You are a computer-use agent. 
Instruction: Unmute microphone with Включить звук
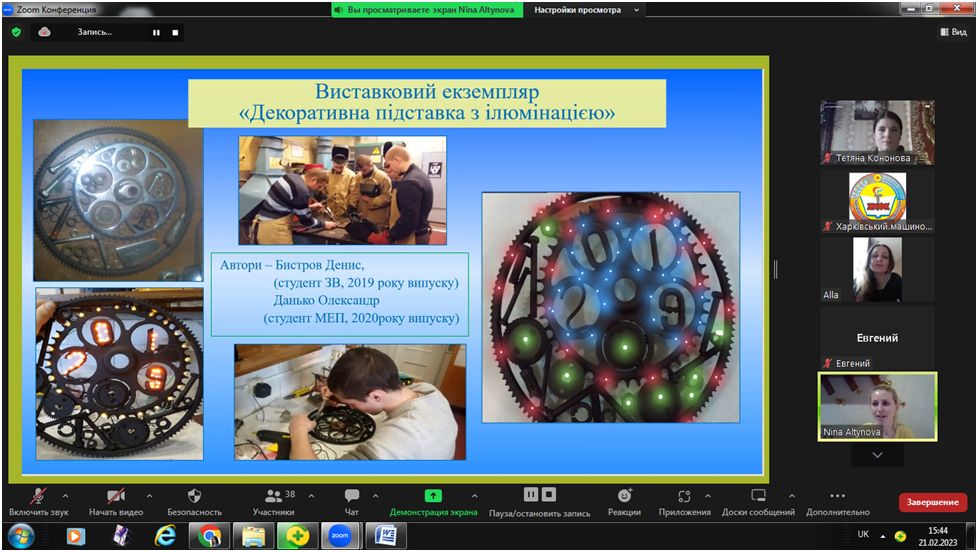pyautogui.click(x=38, y=502)
